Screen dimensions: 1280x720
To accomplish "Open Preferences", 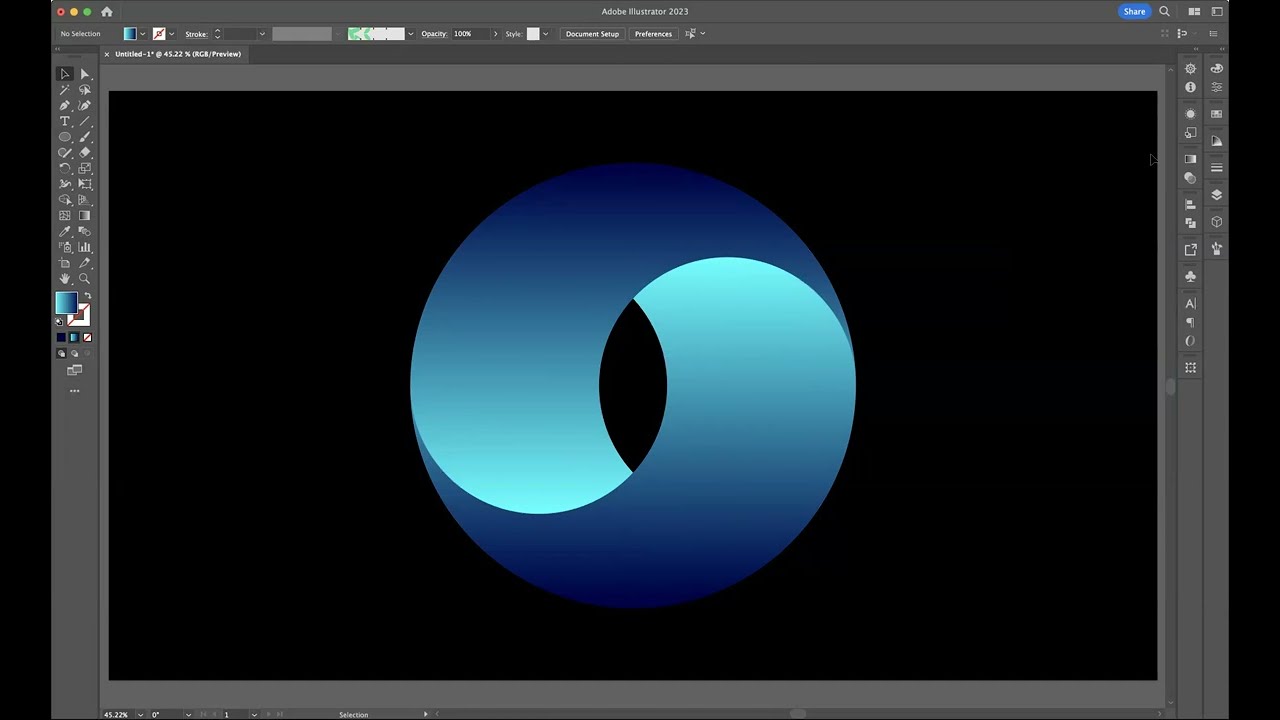I will (x=653, y=34).
